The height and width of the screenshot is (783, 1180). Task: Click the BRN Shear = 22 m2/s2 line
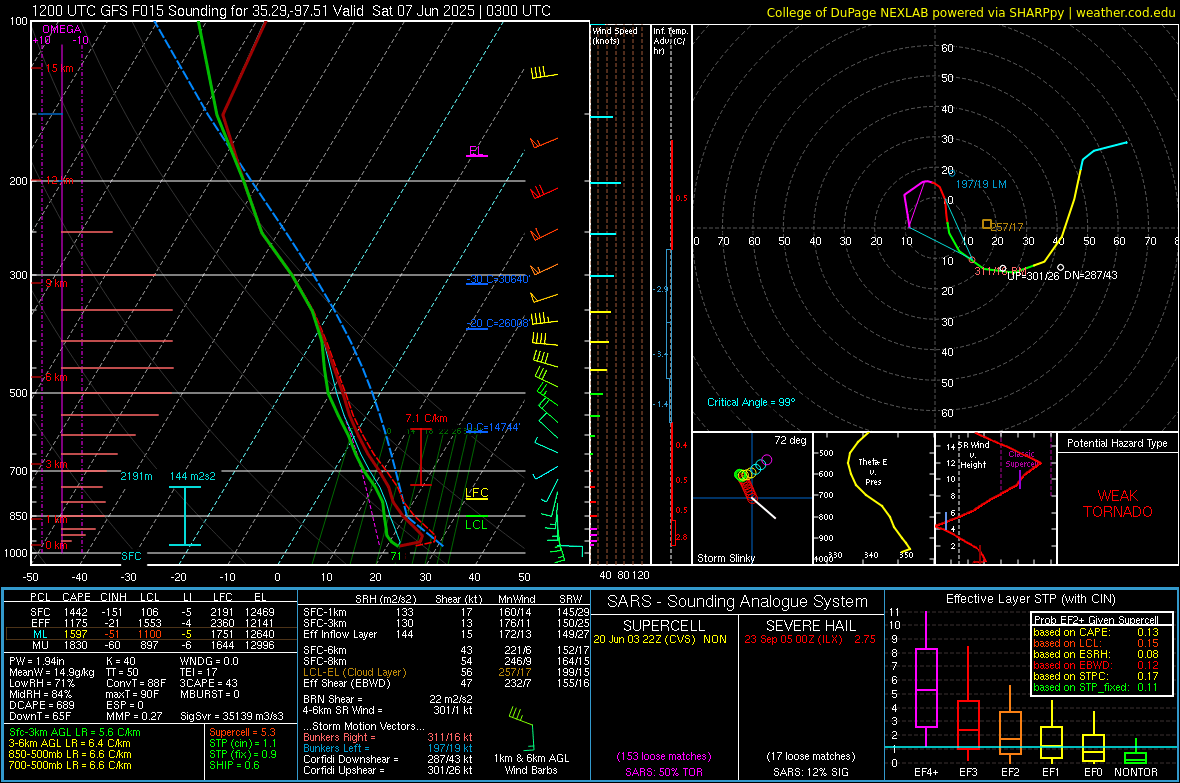387,699
